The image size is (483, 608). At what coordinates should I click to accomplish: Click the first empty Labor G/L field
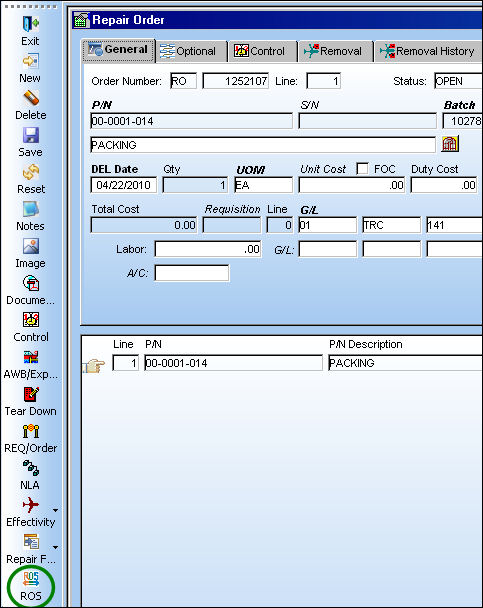click(x=328, y=249)
